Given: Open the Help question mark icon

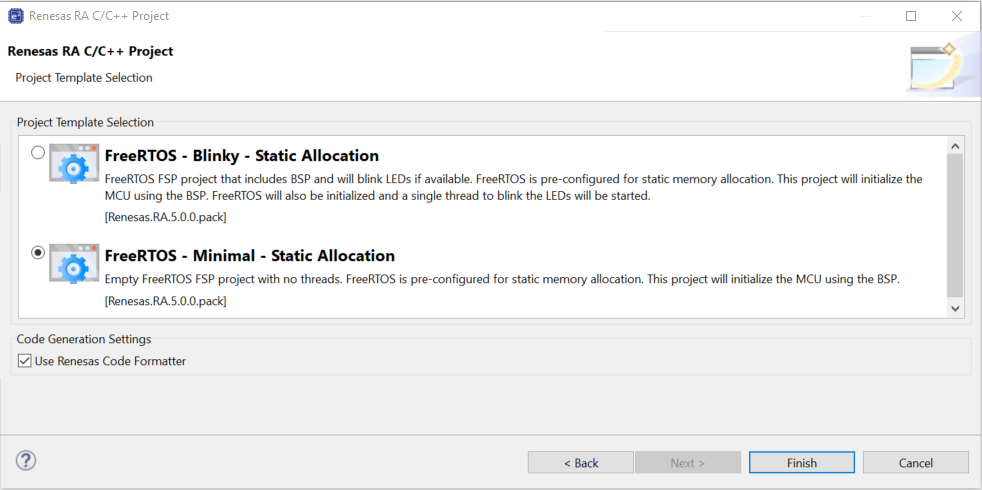Looking at the screenshot, I should [x=26, y=461].
